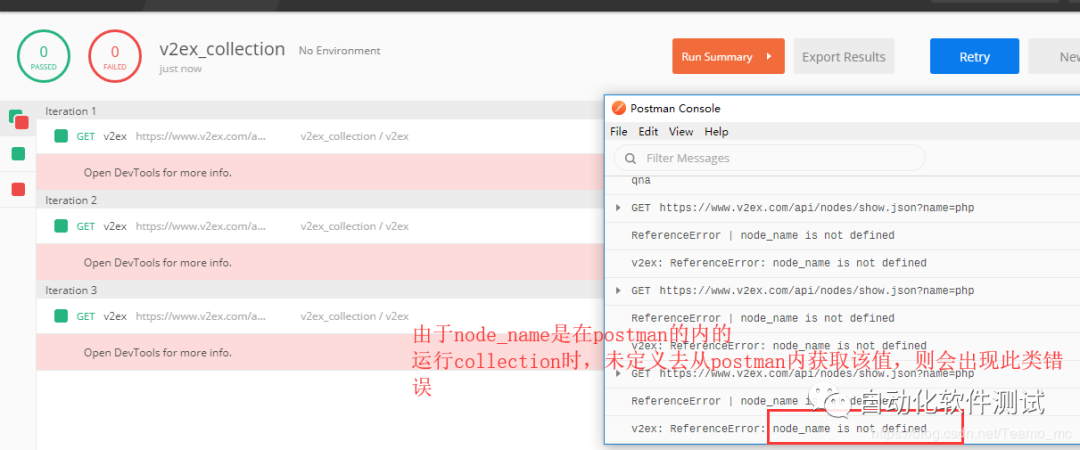Click green status square in Iteration 3 row
Viewport: 1080px width, 450px height.
61,316
